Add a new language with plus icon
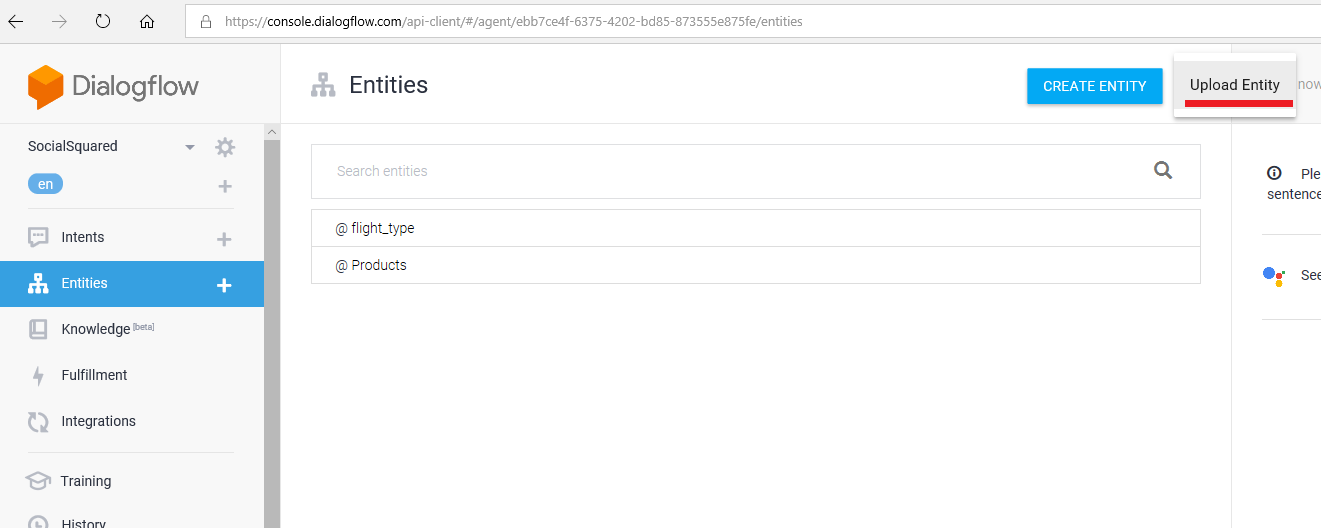The height and width of the screenshot is (528, 1321). pyautogui.click(x=225, y=186)
